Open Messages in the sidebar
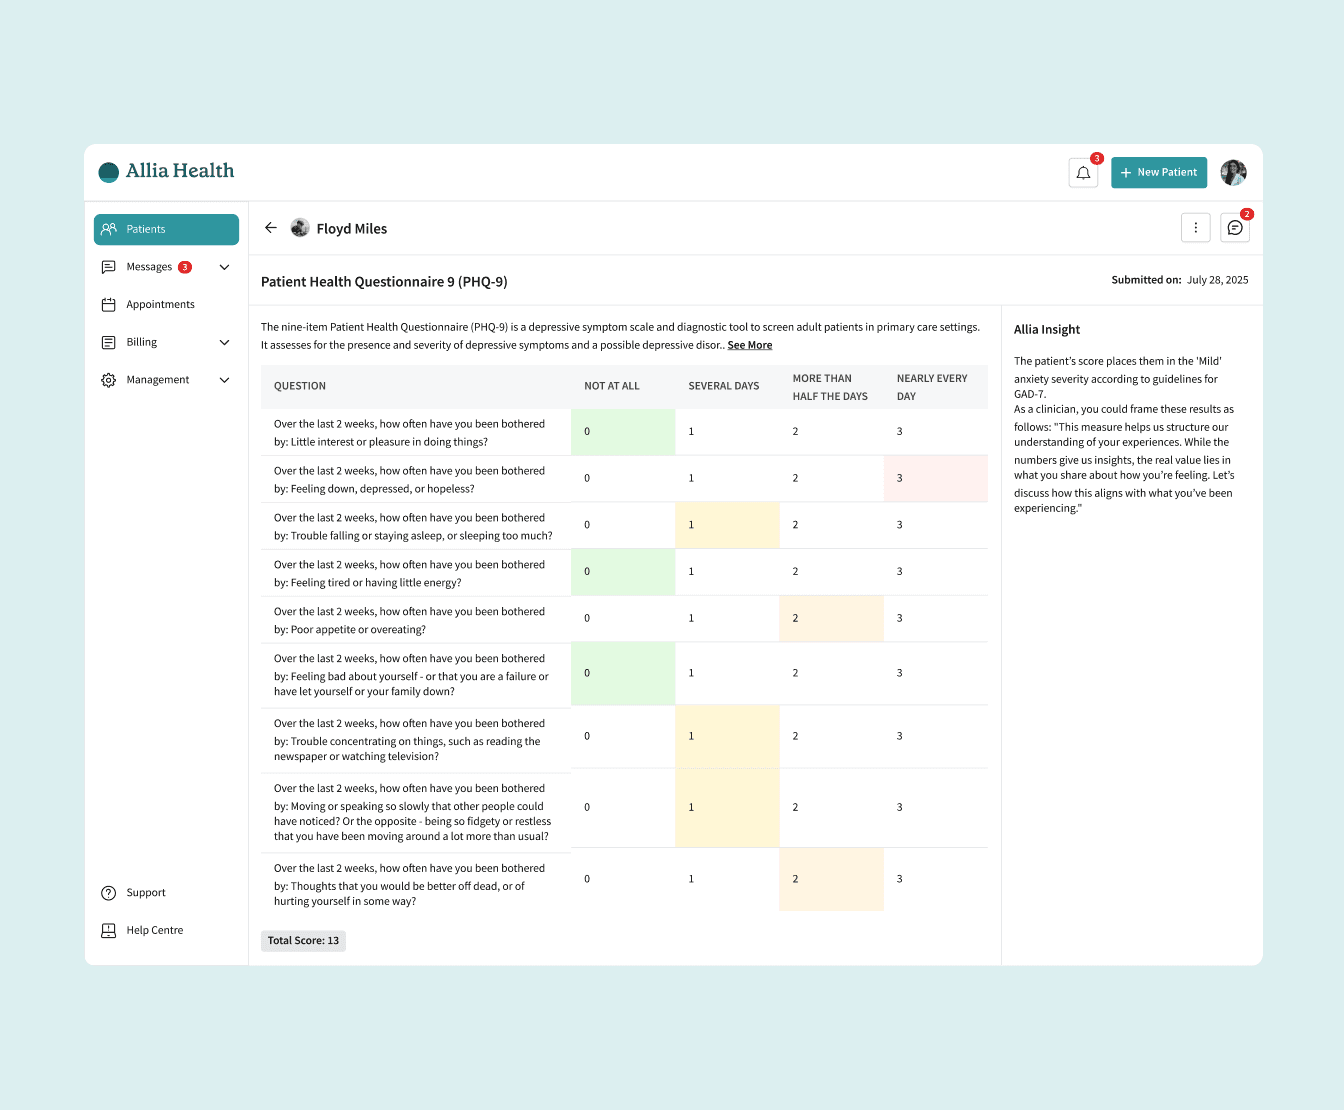This screenshot has height=1110, width=1344. click(x=166, y=267)
